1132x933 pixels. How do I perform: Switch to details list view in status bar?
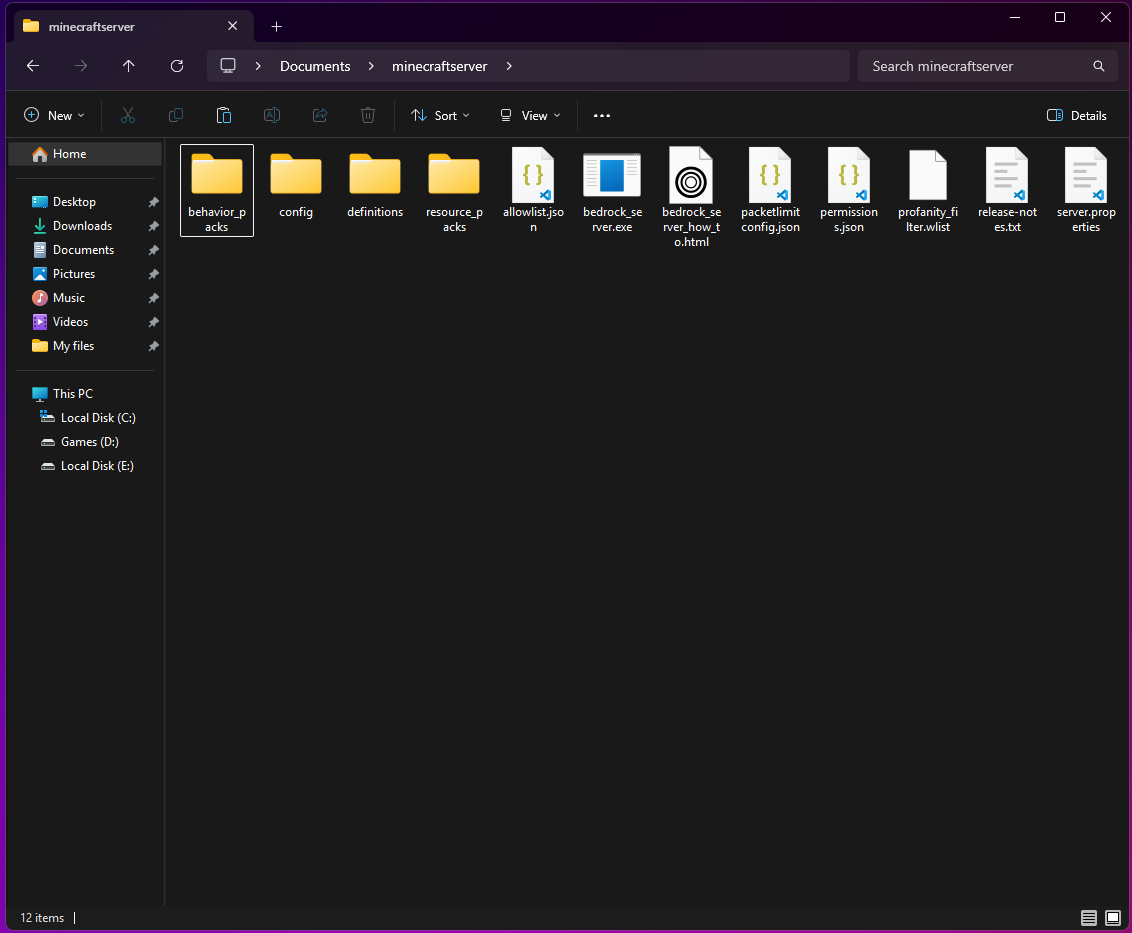pyautogui.click(x=1088, y=918)
